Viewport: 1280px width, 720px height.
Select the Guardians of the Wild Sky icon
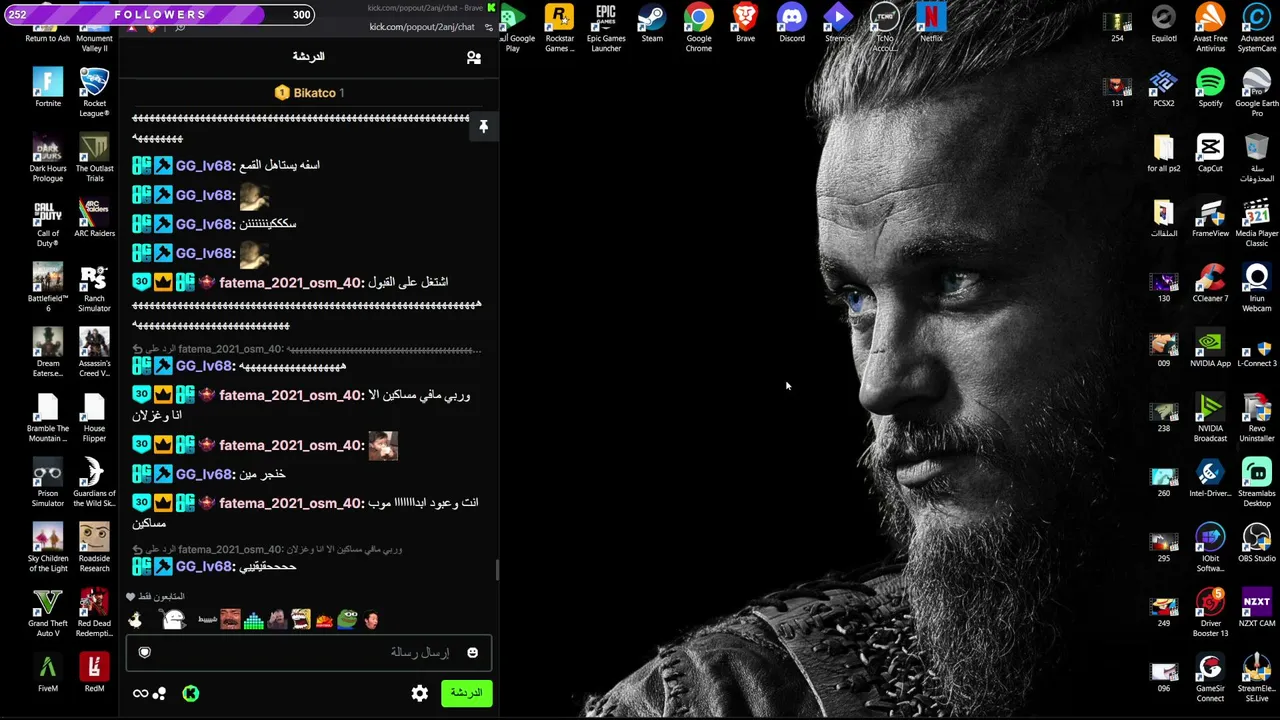click(x=94, y=482)
